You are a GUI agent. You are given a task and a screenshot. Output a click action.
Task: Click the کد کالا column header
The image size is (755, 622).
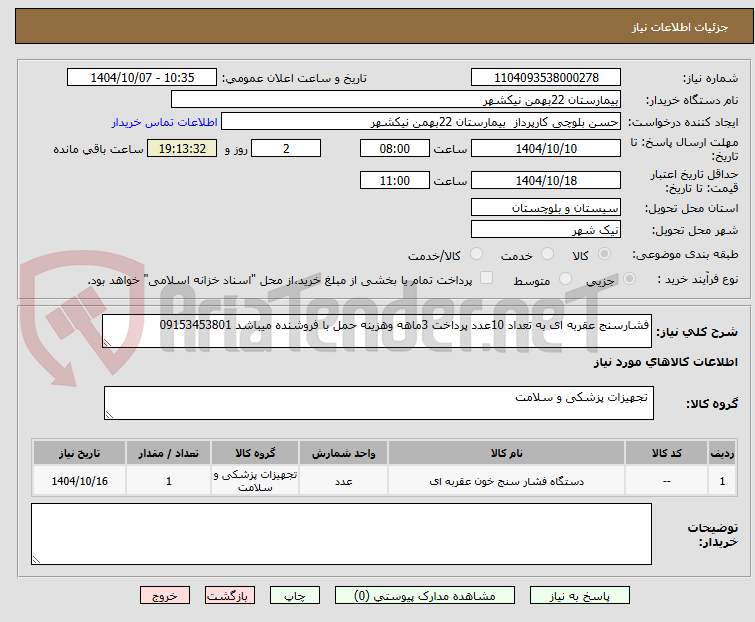666,453
